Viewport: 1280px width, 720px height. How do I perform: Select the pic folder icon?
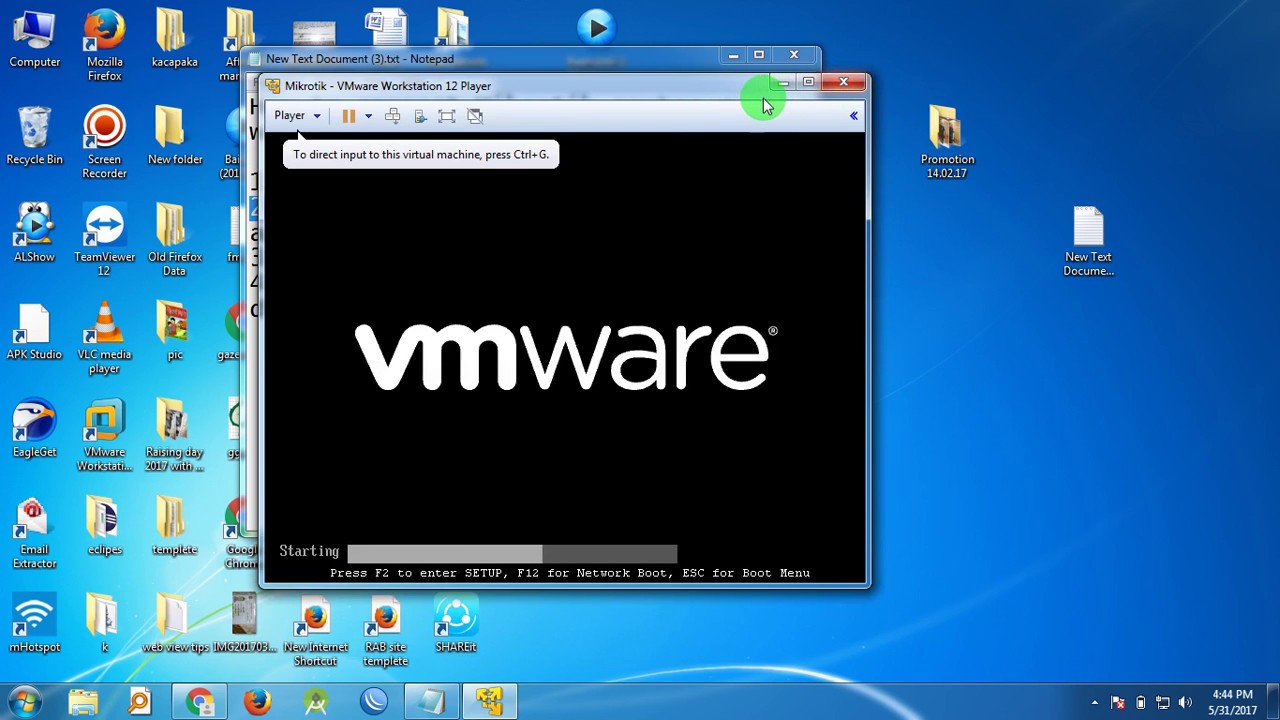click(174, 331)
